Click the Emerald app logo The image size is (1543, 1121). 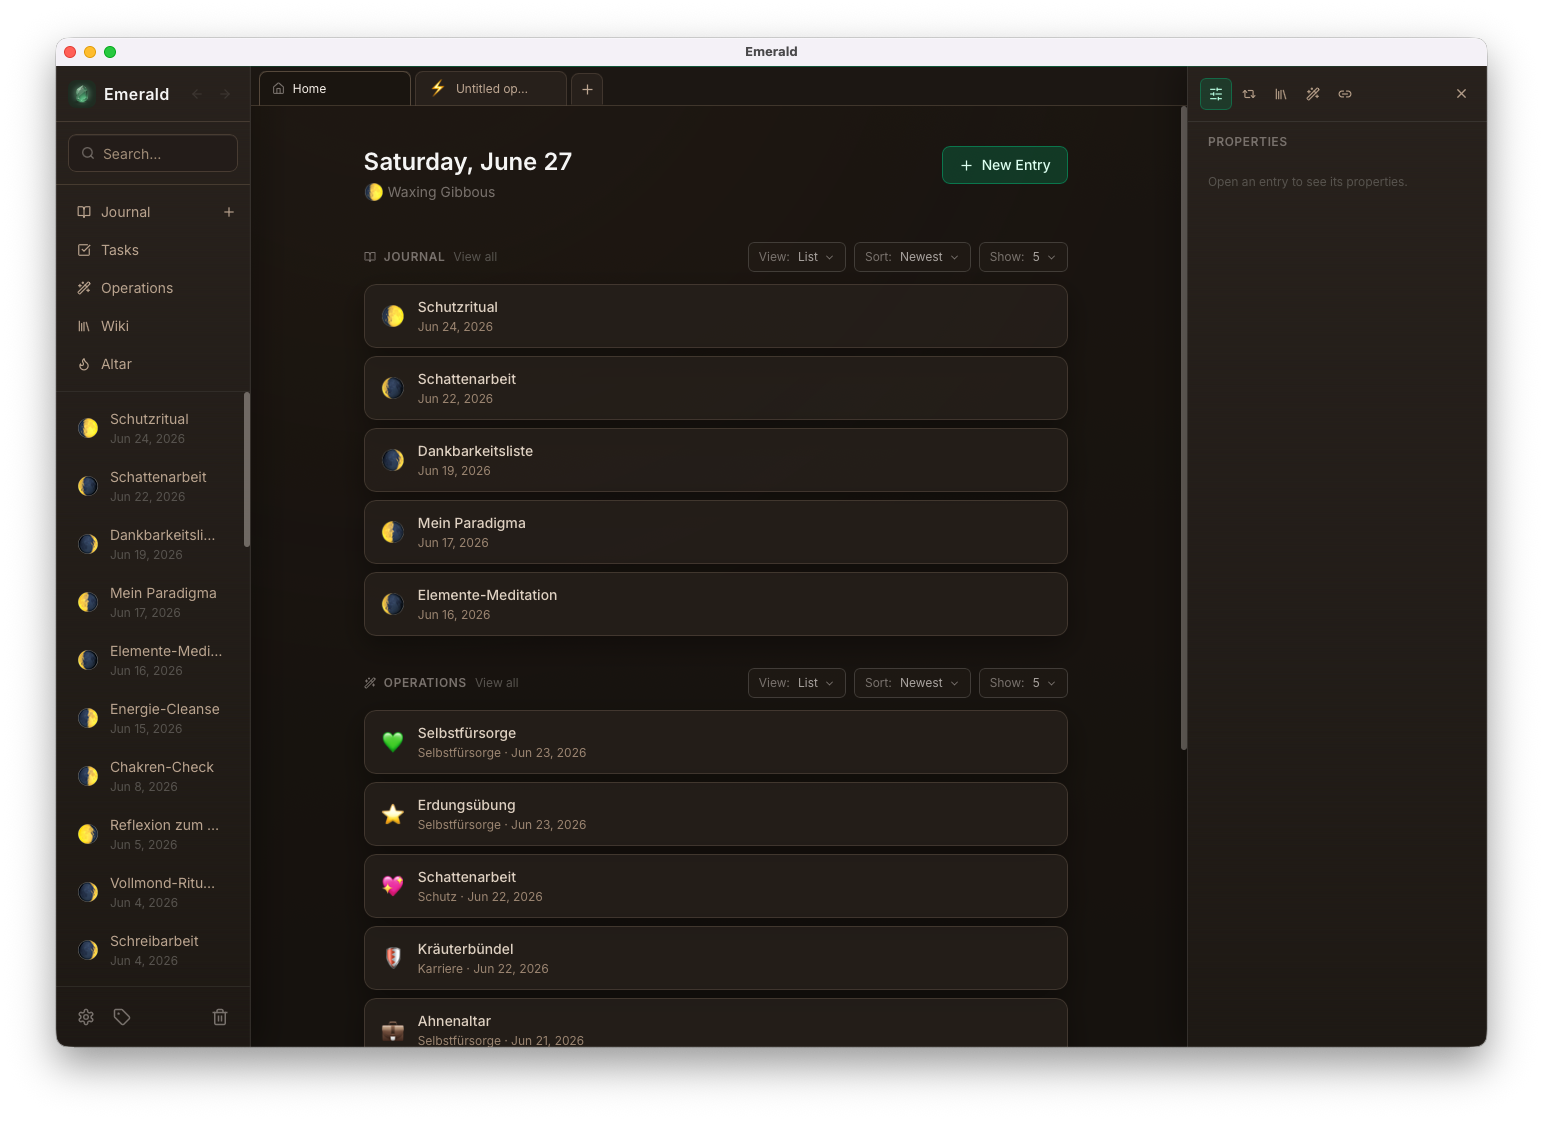click(82, 94)
